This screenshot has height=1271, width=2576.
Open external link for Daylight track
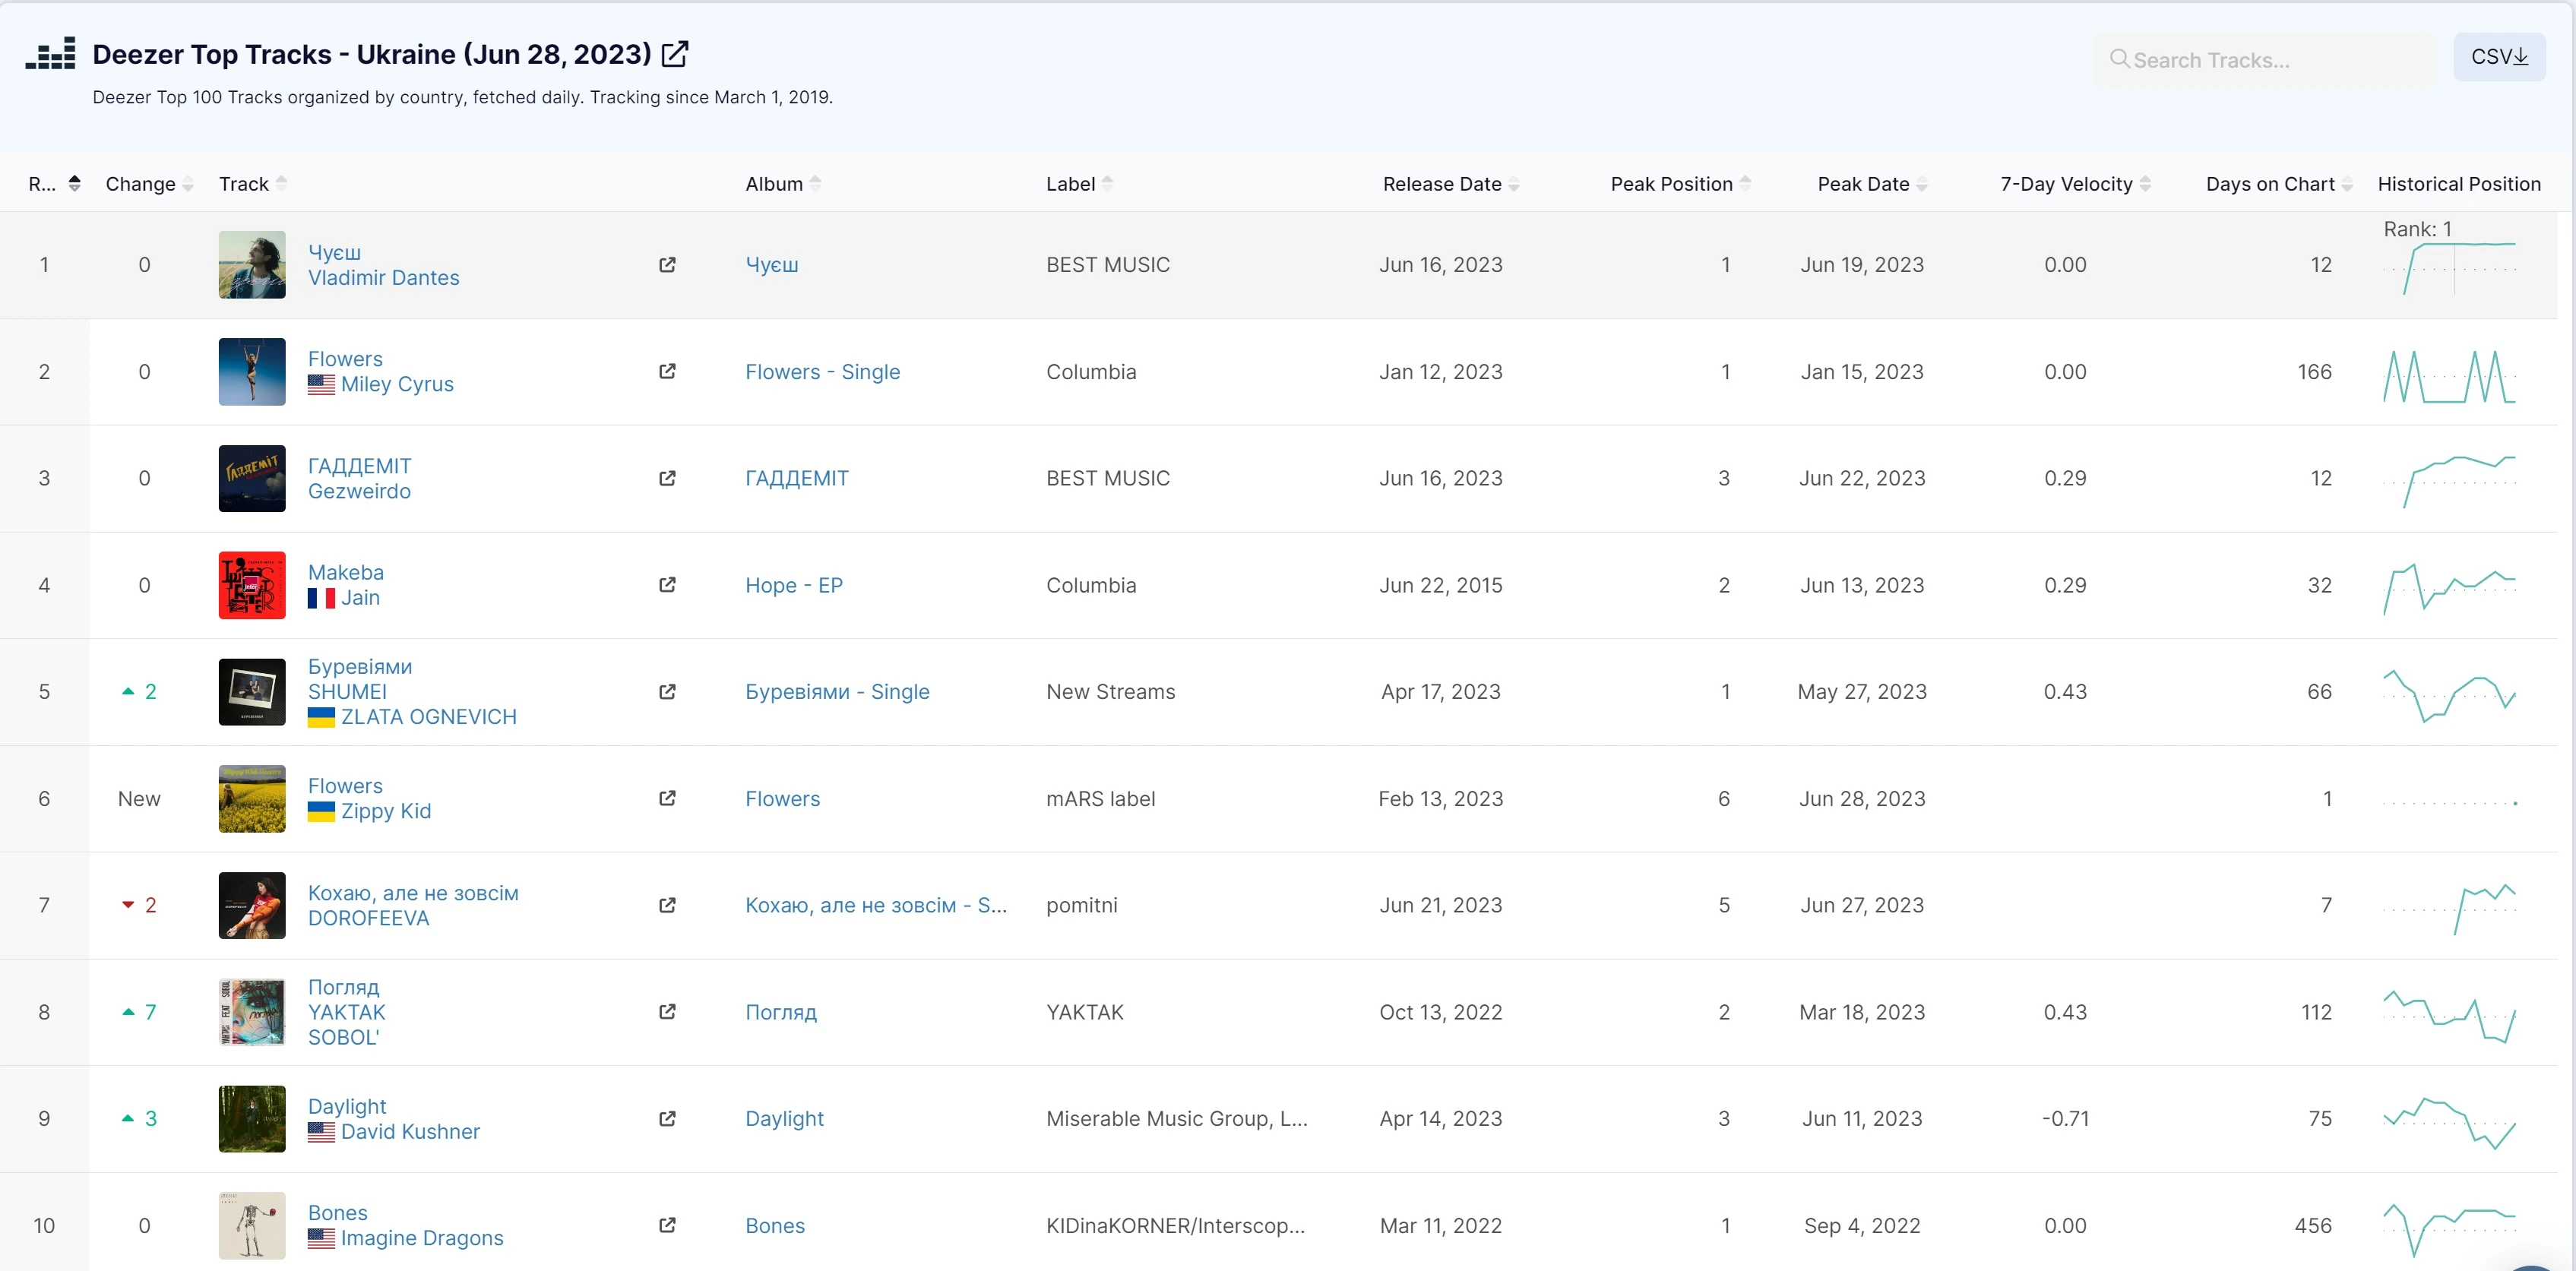pos(667,1118)
